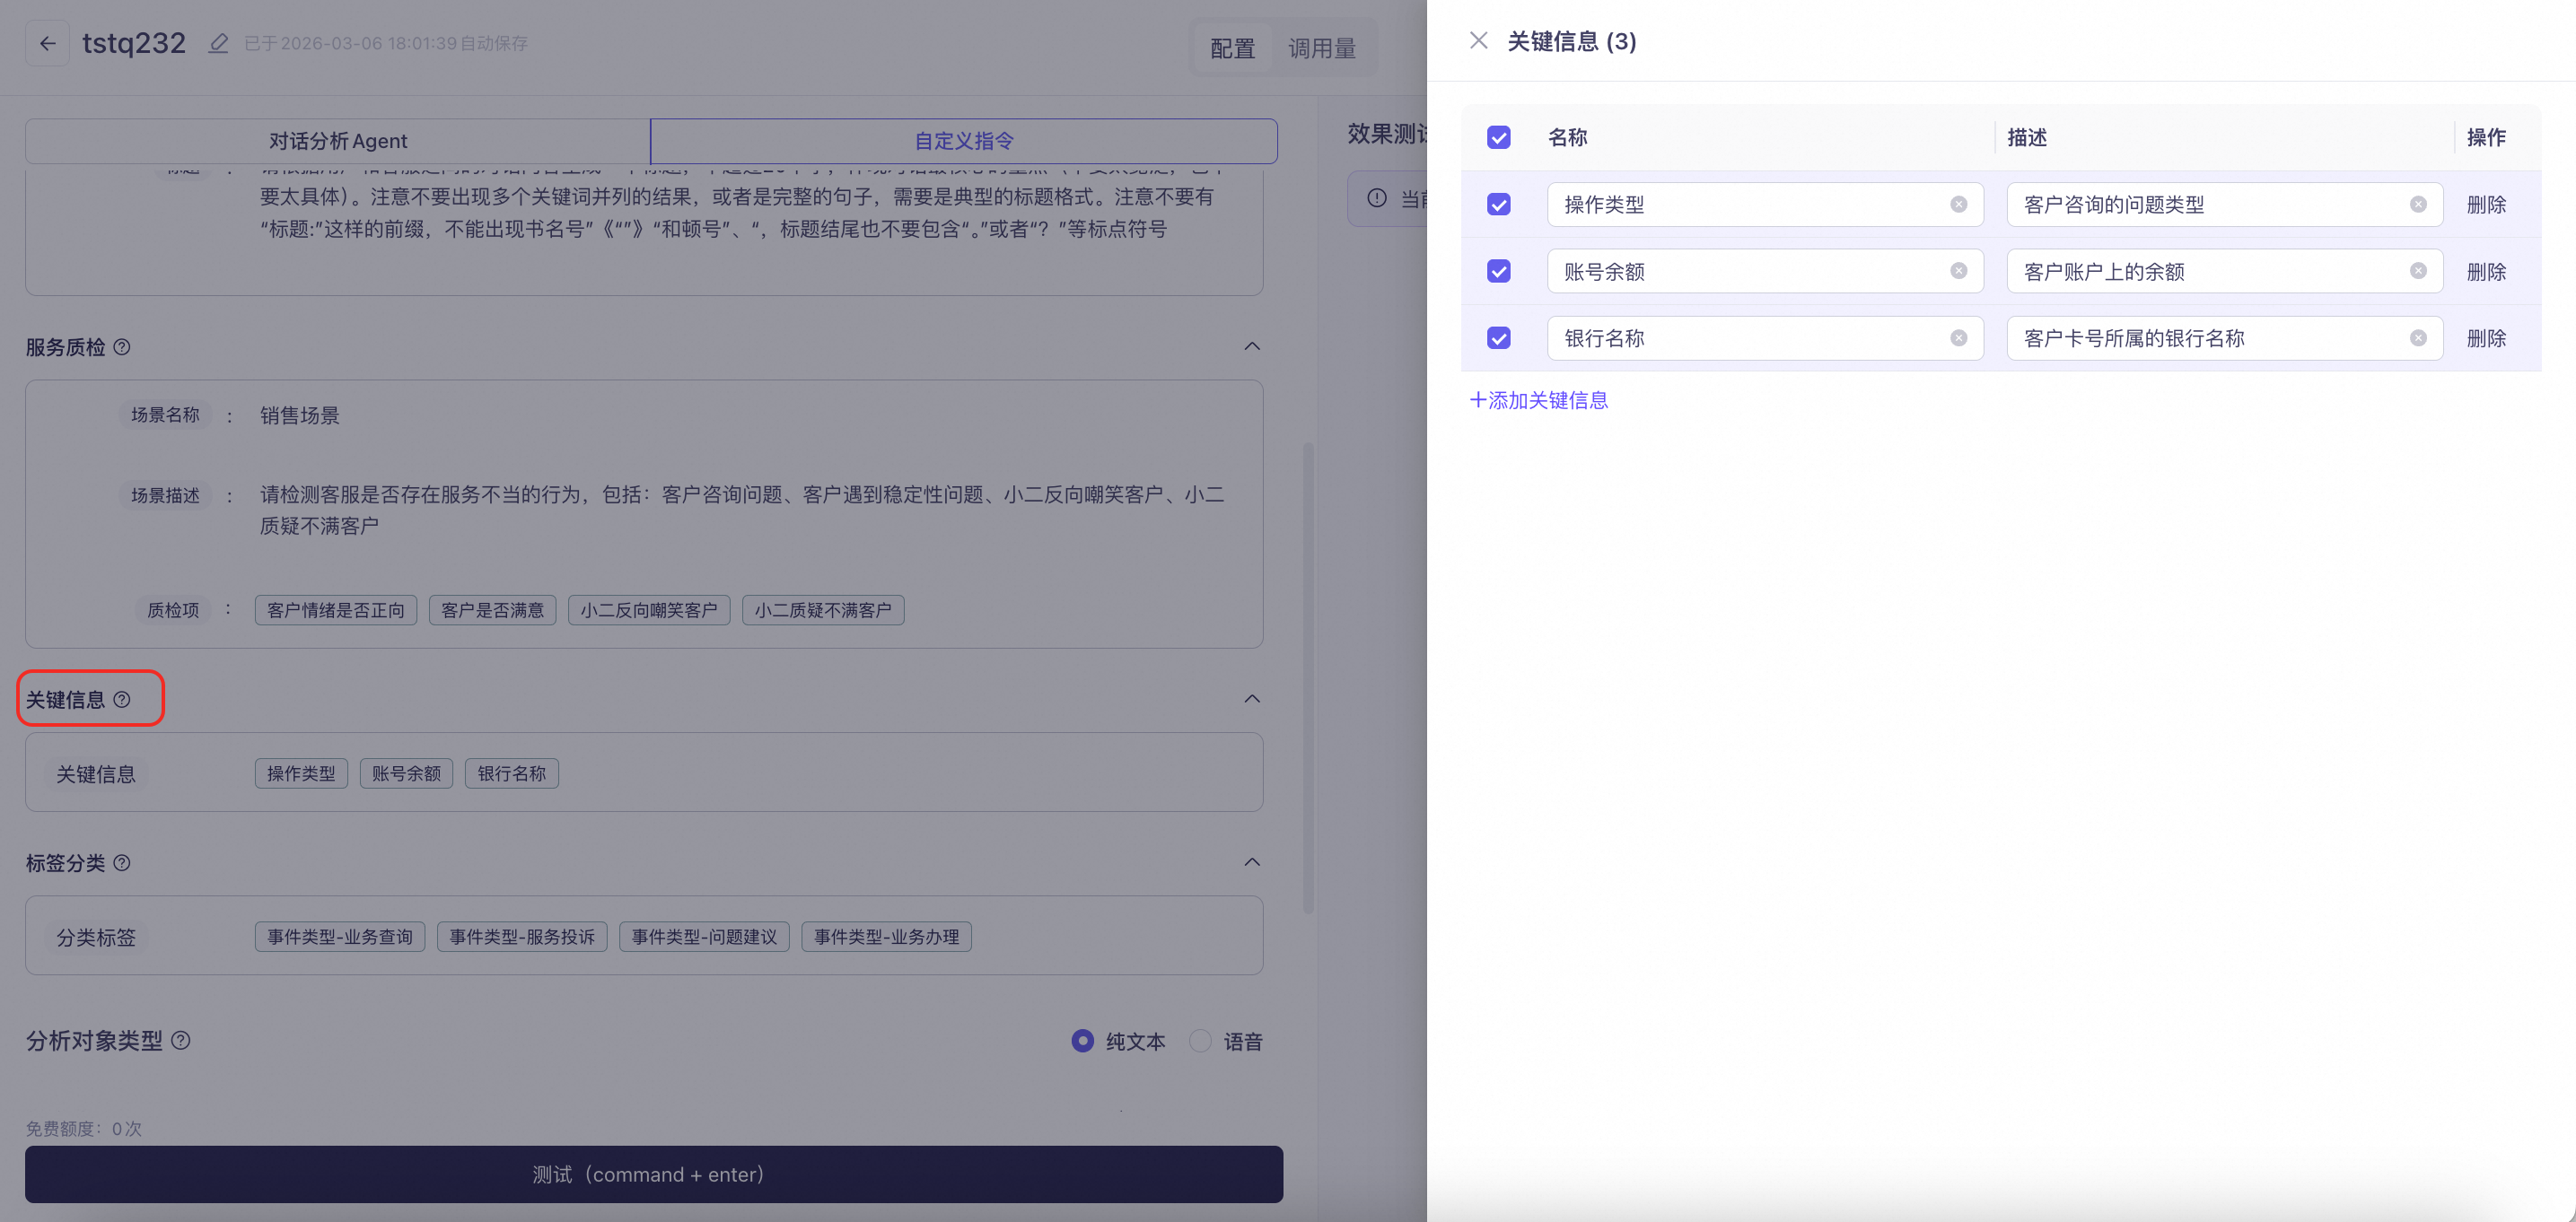
Task: Clear the 操作类型 name field
Action: tap(1958, 205)
